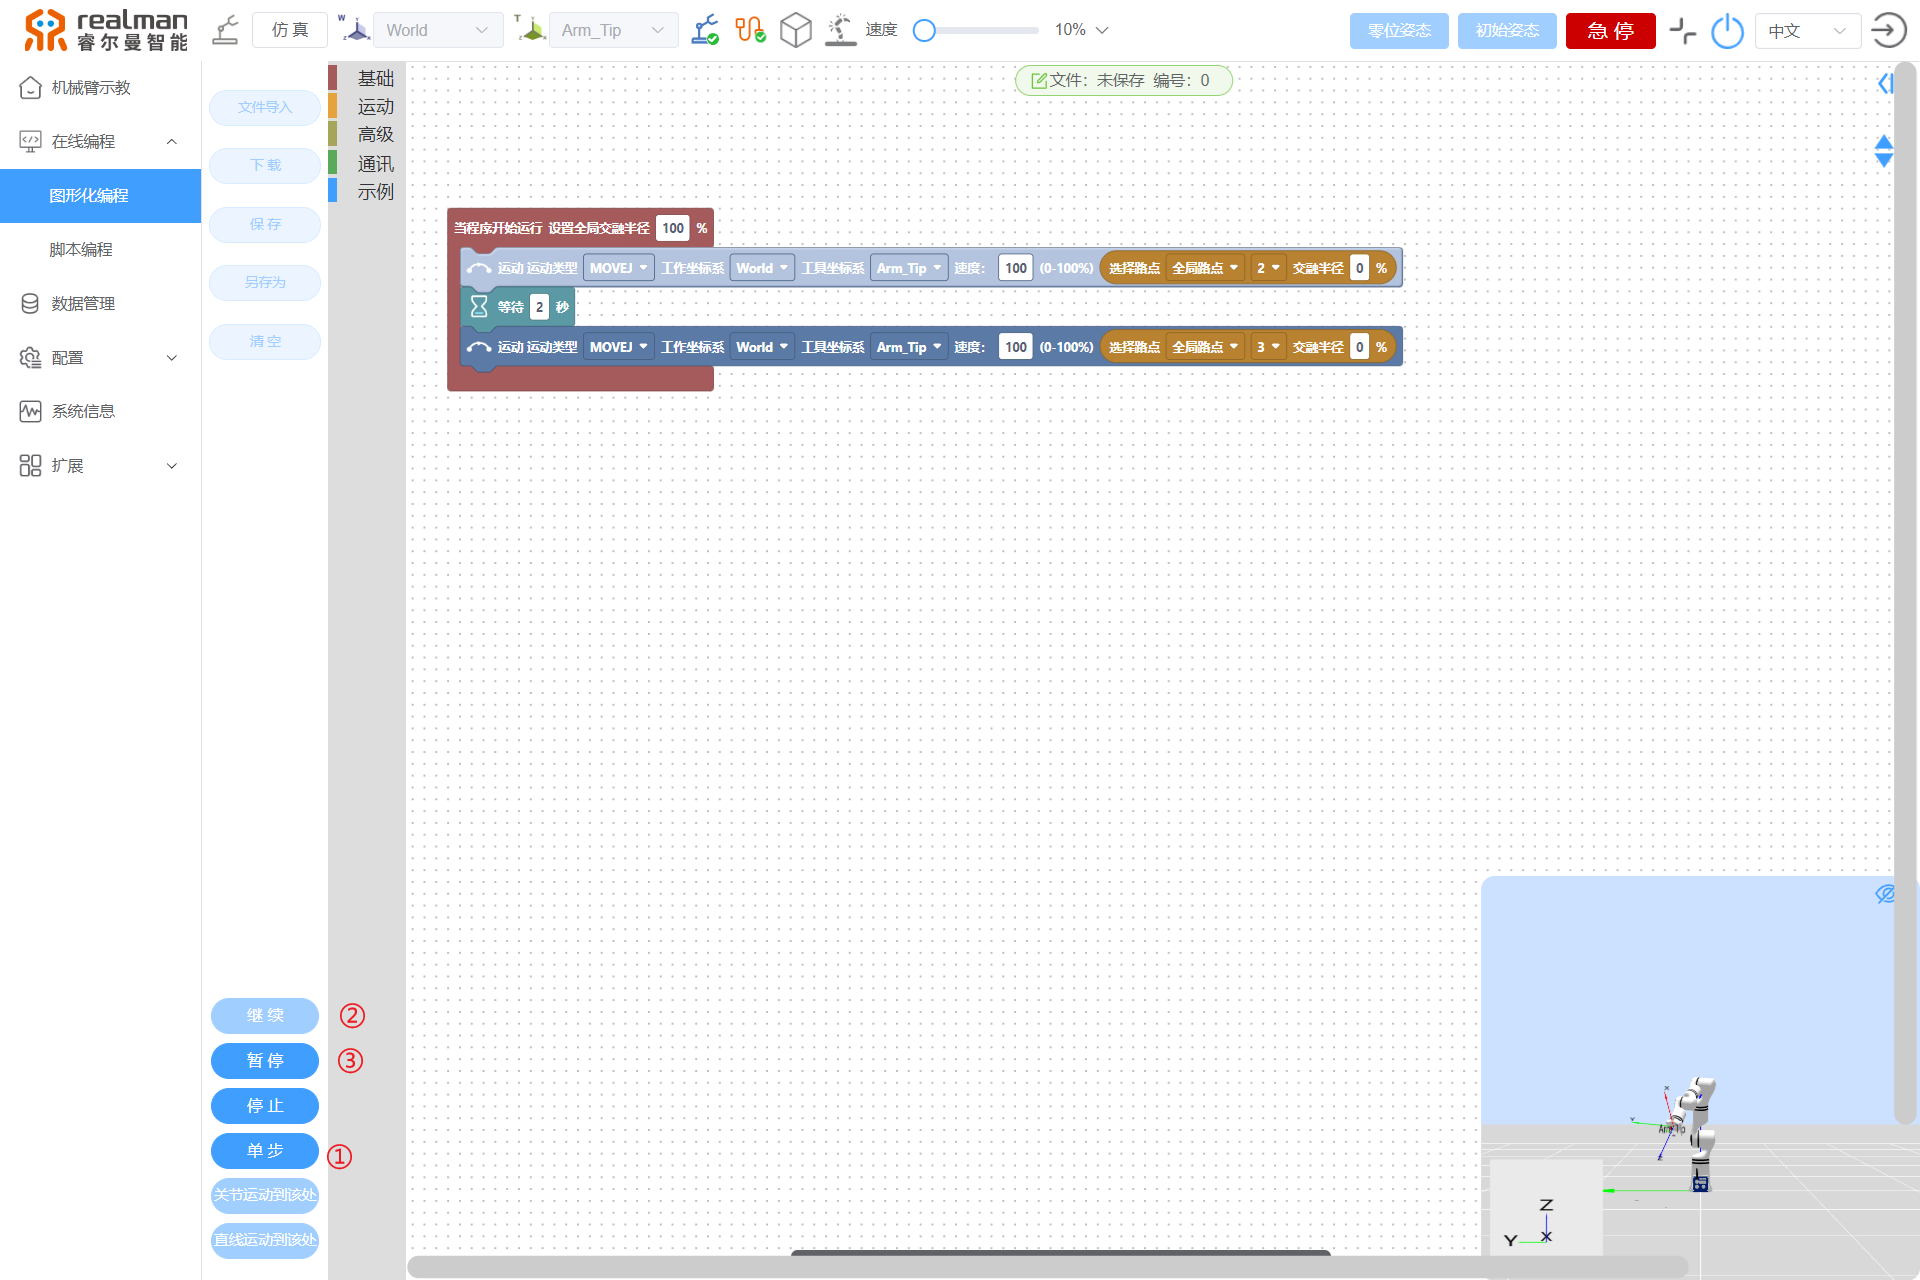Open the 中文 language dropdown
The height and width of the screenshot is (1280, 1920).
(x=1806, y=31)
